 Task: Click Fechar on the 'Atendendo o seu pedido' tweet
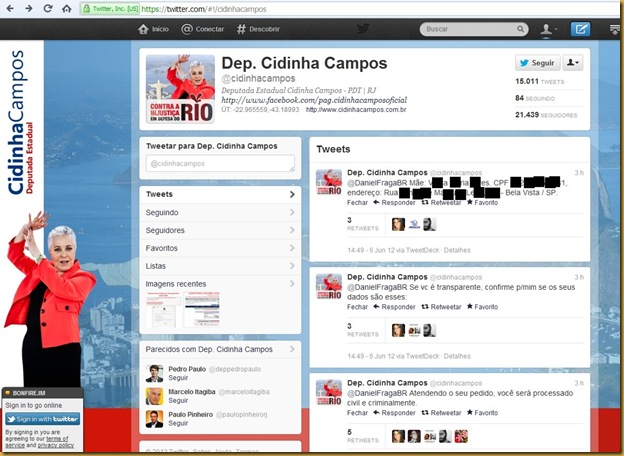click(357, 413)
